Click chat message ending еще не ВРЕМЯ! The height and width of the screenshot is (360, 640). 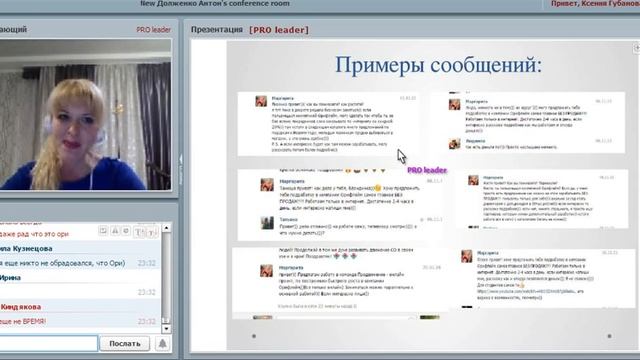coord(23,322)
